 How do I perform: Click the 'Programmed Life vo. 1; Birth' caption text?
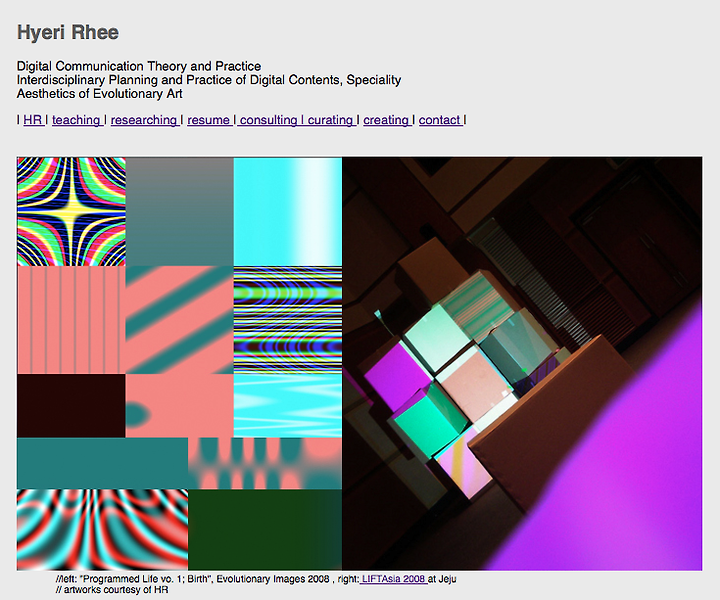146,579
